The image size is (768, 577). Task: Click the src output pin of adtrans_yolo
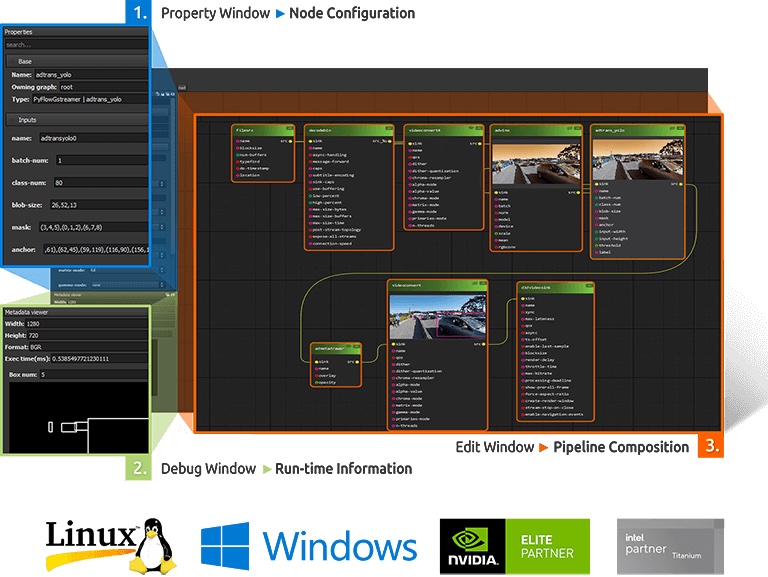point(681,184)
